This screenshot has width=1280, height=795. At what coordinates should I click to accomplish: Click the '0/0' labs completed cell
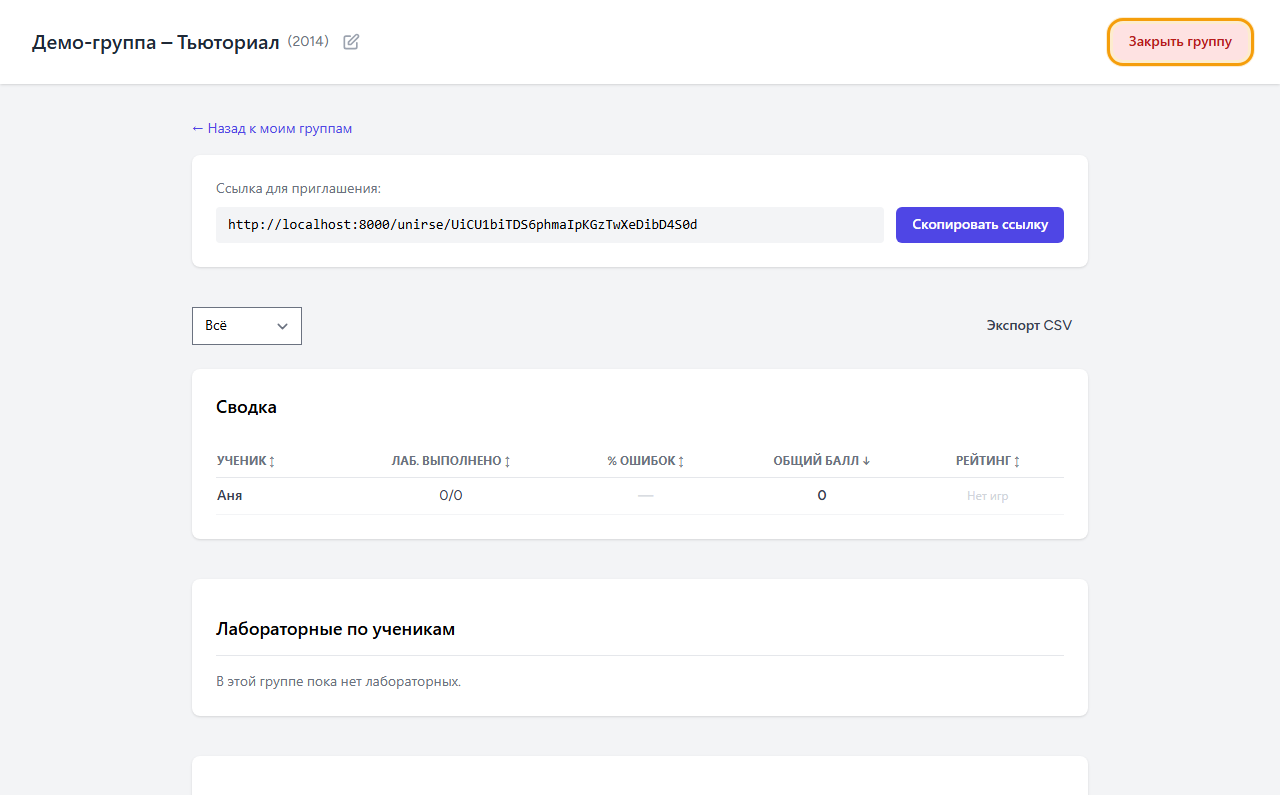click(x=451, y=495)
